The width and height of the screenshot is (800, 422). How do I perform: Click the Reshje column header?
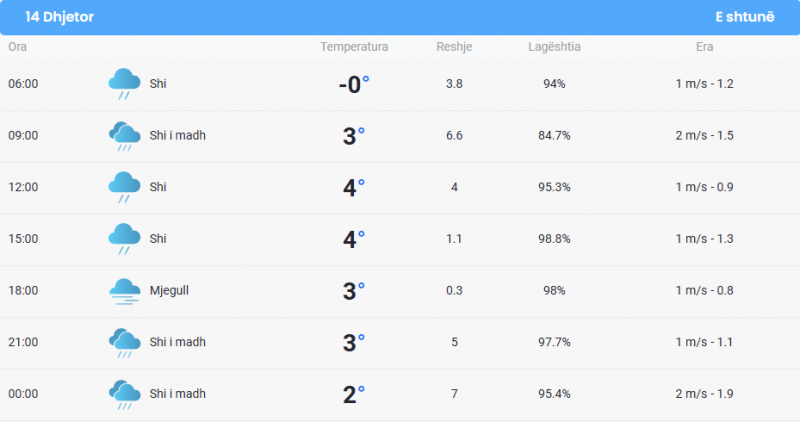click(x=454, y=47)
